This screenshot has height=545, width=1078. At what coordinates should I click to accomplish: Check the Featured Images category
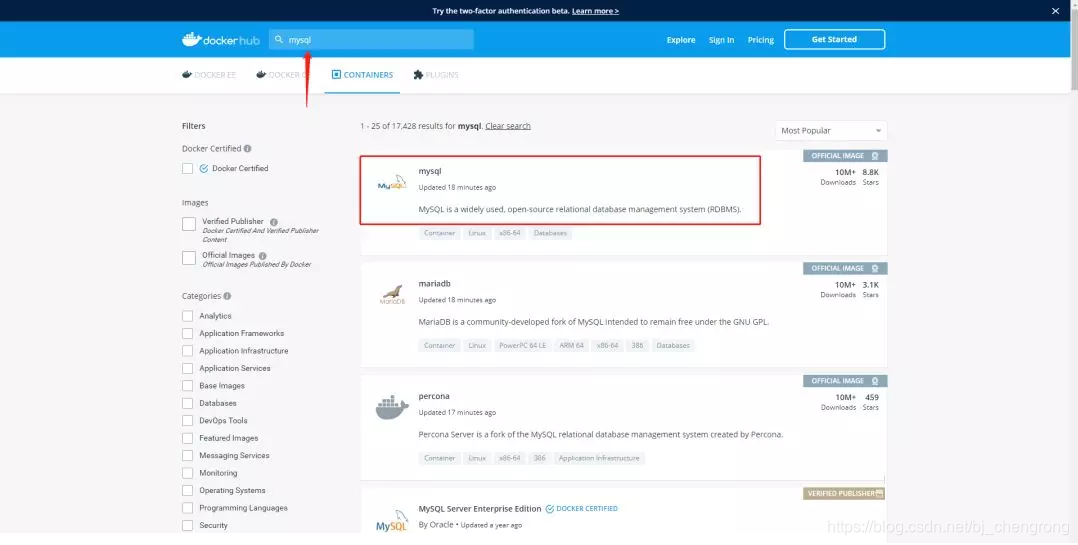point(187,438)
